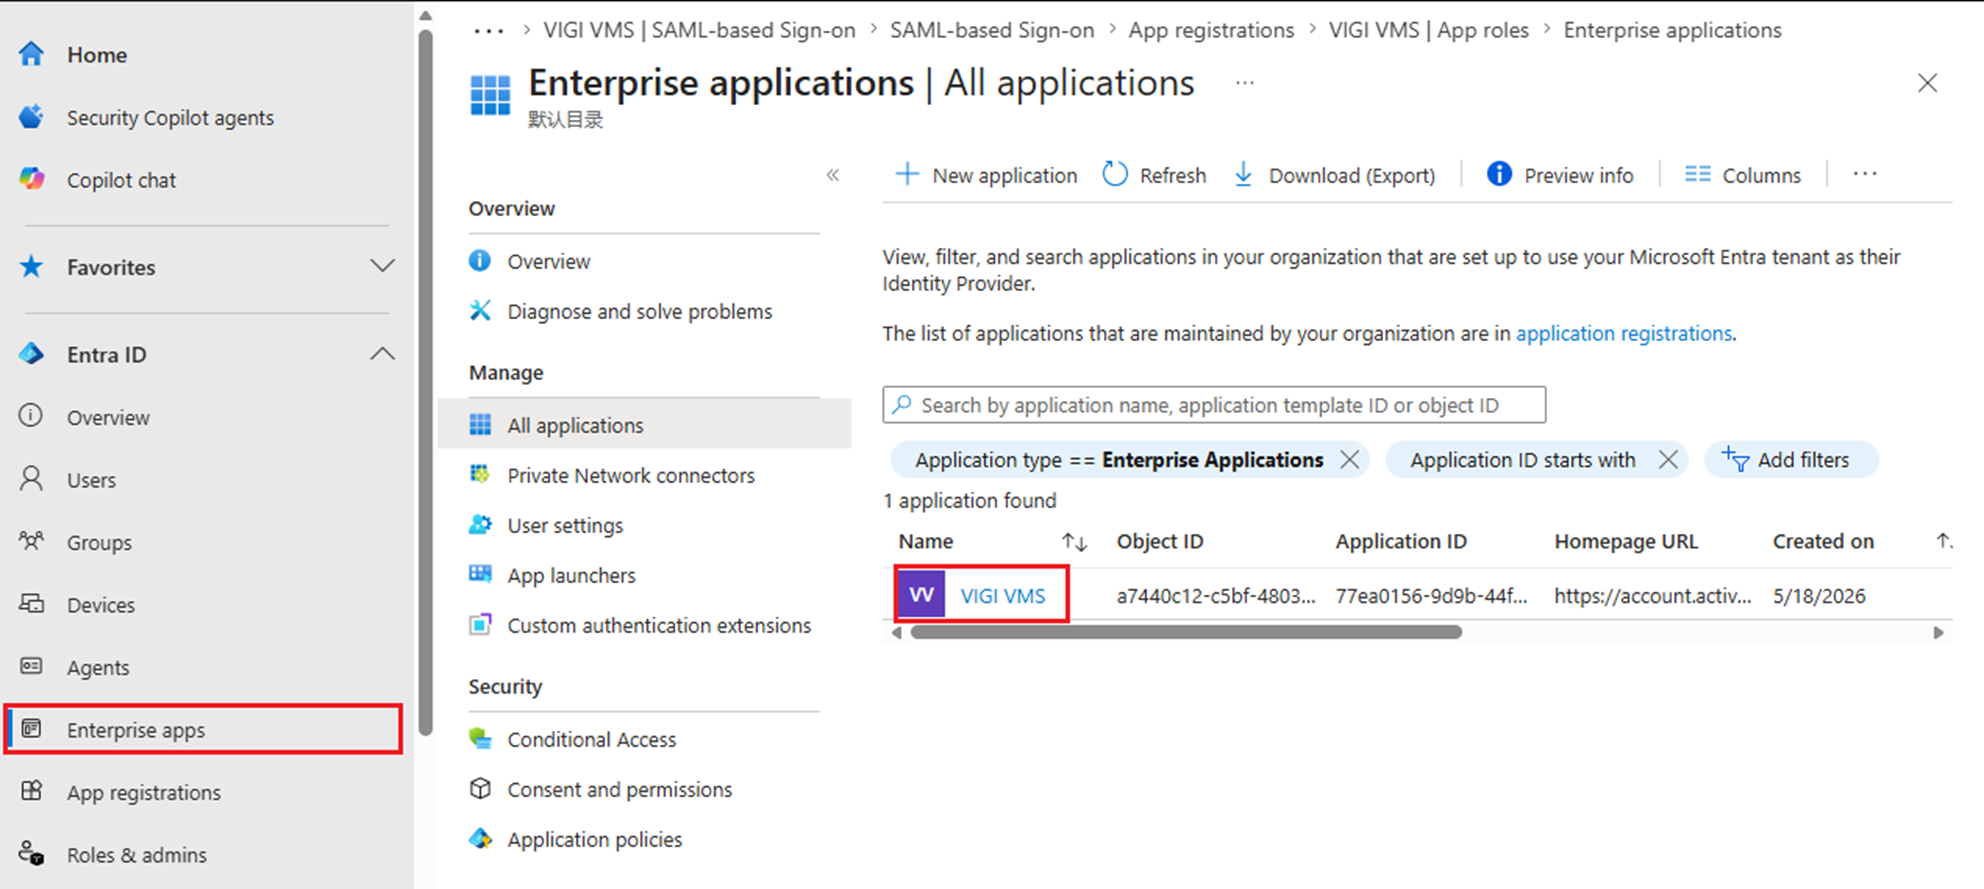Click New application button

coord(986,175)
